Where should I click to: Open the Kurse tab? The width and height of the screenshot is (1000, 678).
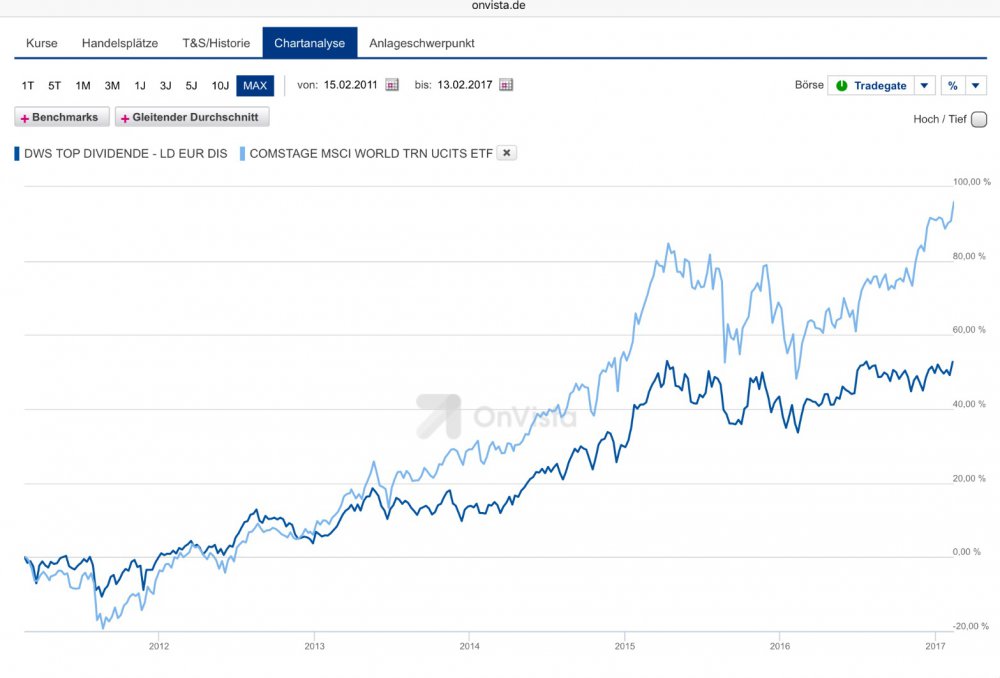(x=41, y=43)
